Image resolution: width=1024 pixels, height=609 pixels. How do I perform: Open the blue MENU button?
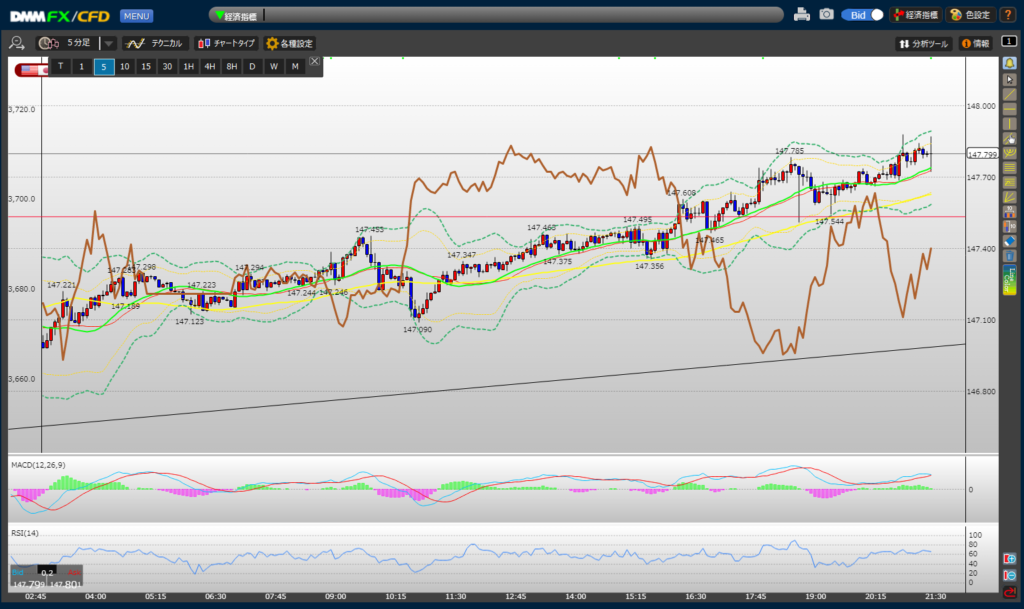[136, 16]
